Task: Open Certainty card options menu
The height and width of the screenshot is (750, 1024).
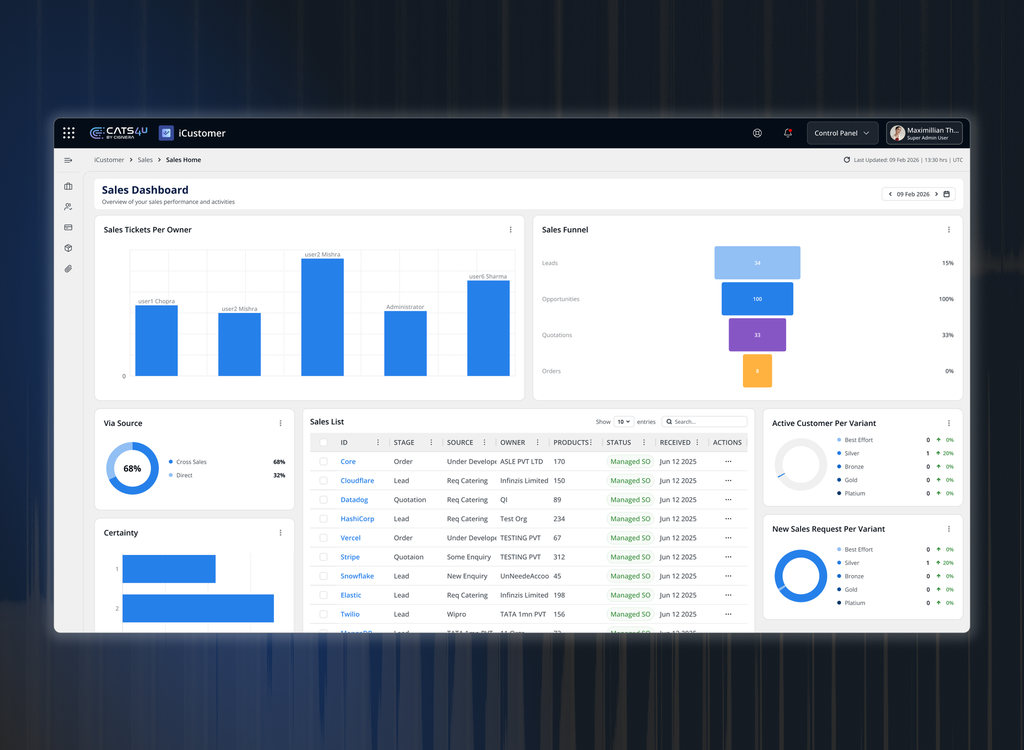Action: point(281,533)
